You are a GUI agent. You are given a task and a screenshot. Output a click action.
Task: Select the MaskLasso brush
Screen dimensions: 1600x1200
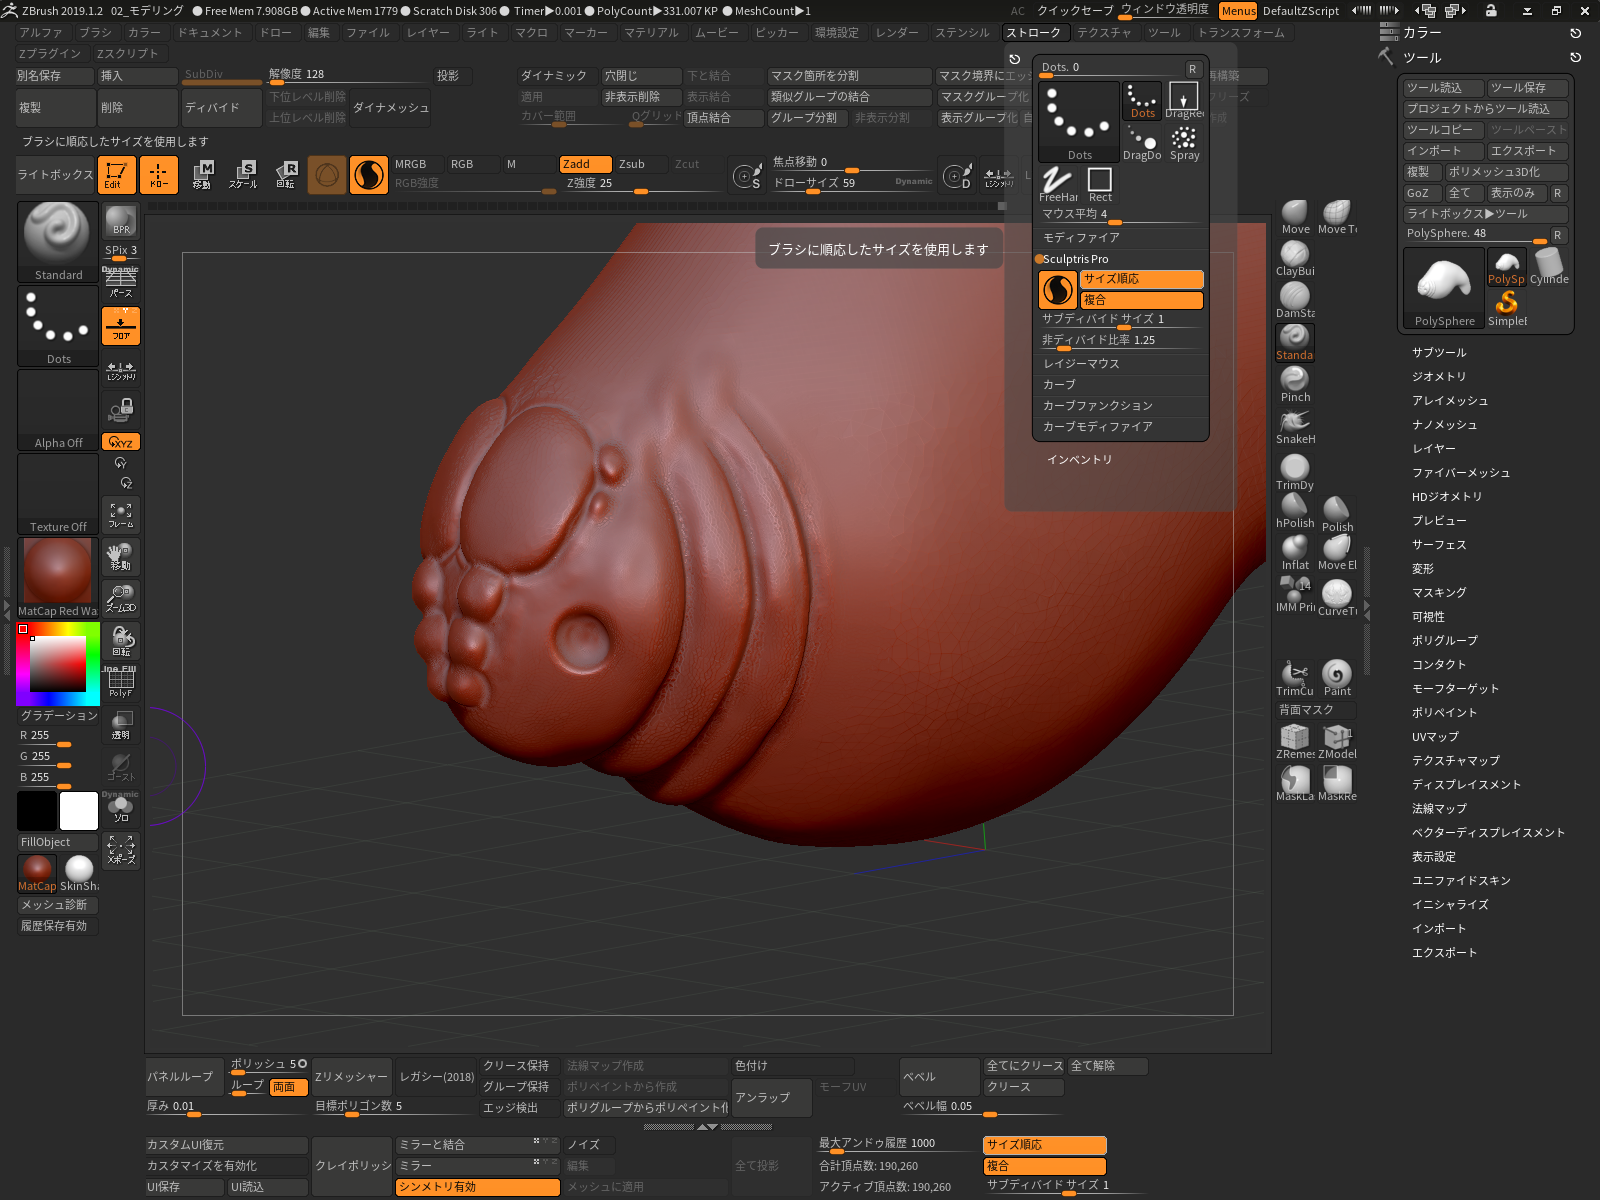point(1295,784)
